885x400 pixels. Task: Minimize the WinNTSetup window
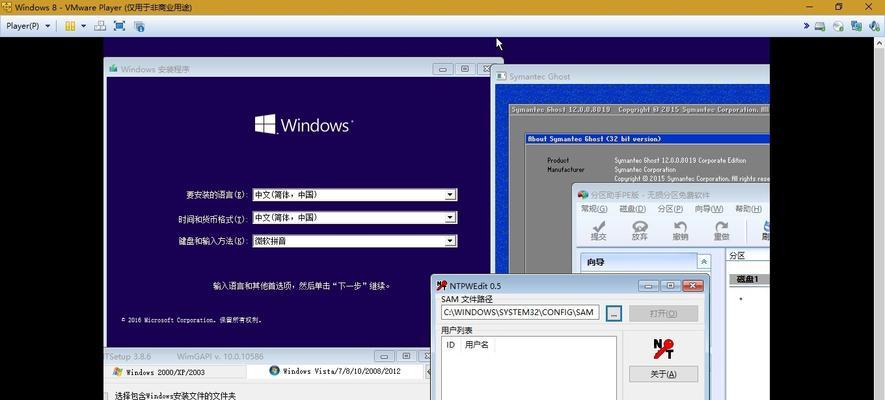[384, 356]
